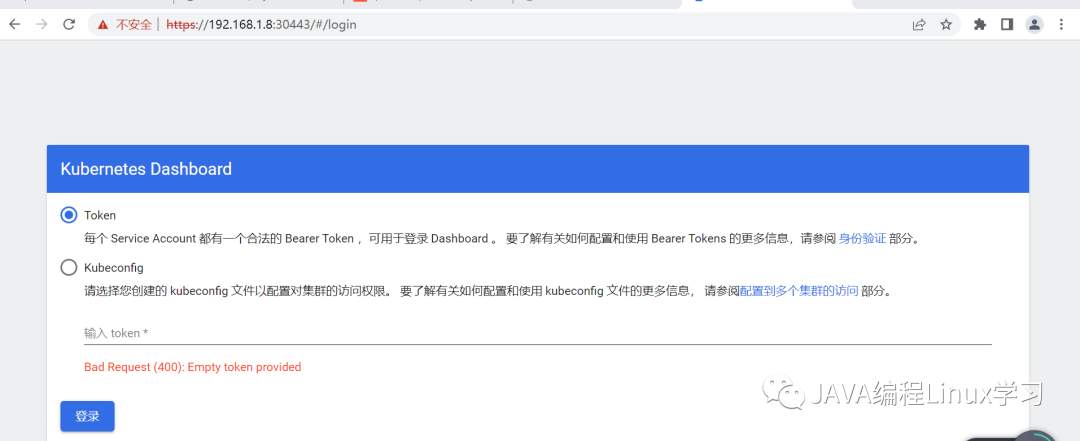Click the Token option label text

(x=100, y=215)
